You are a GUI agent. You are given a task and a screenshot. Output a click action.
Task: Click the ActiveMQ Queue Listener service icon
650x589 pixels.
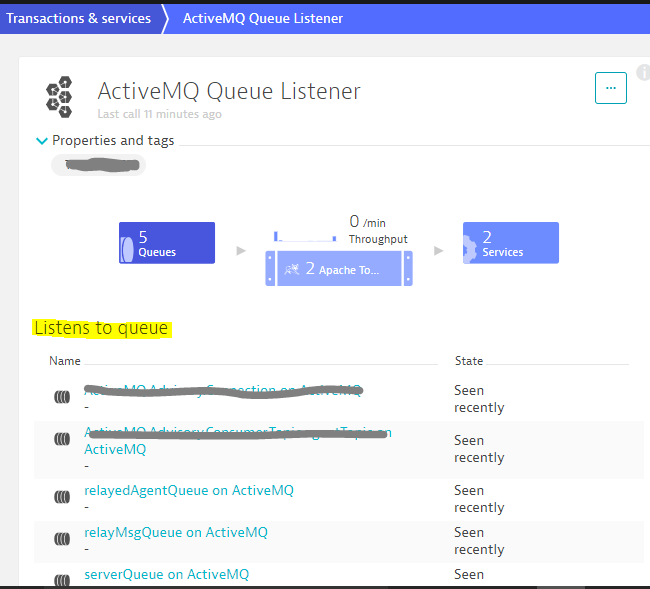coord(59,97)
